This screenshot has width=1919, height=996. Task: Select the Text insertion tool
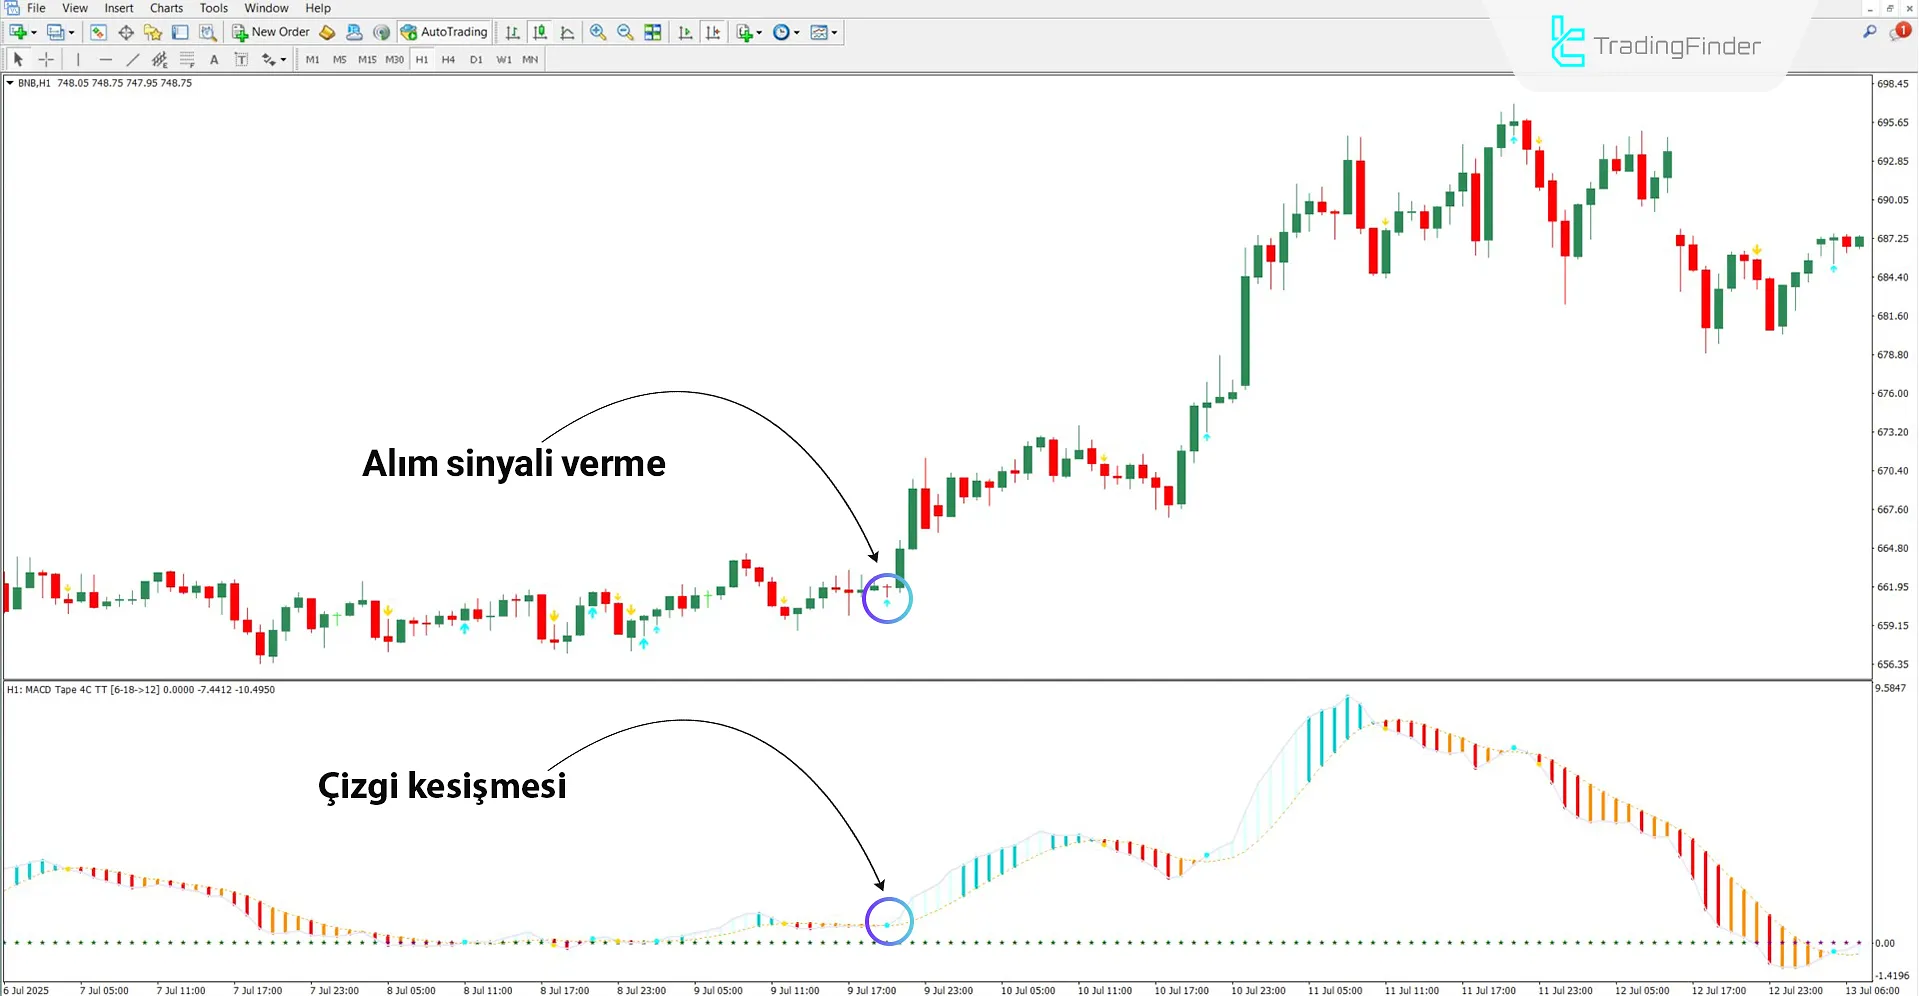click(214, 59)
